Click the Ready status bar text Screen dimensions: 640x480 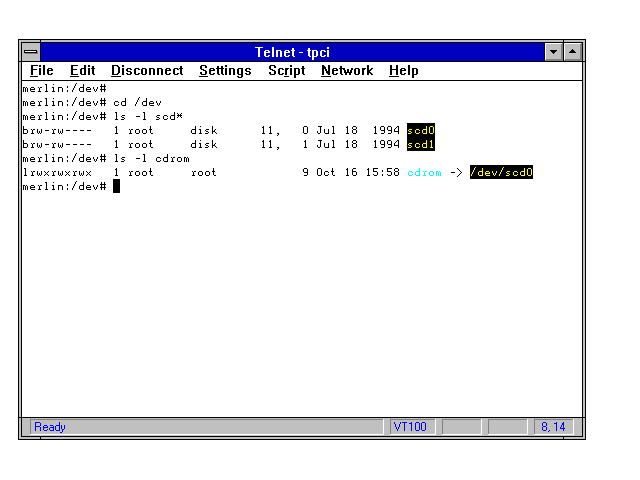click(50, 427)
